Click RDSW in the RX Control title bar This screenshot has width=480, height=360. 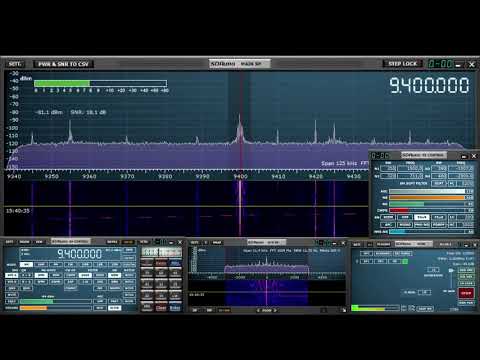25,242
